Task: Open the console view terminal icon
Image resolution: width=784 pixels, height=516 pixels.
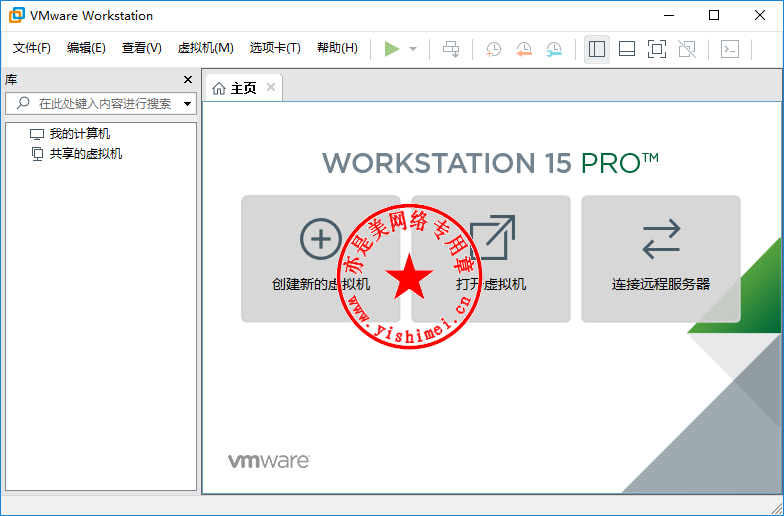Action: point(730,49)
